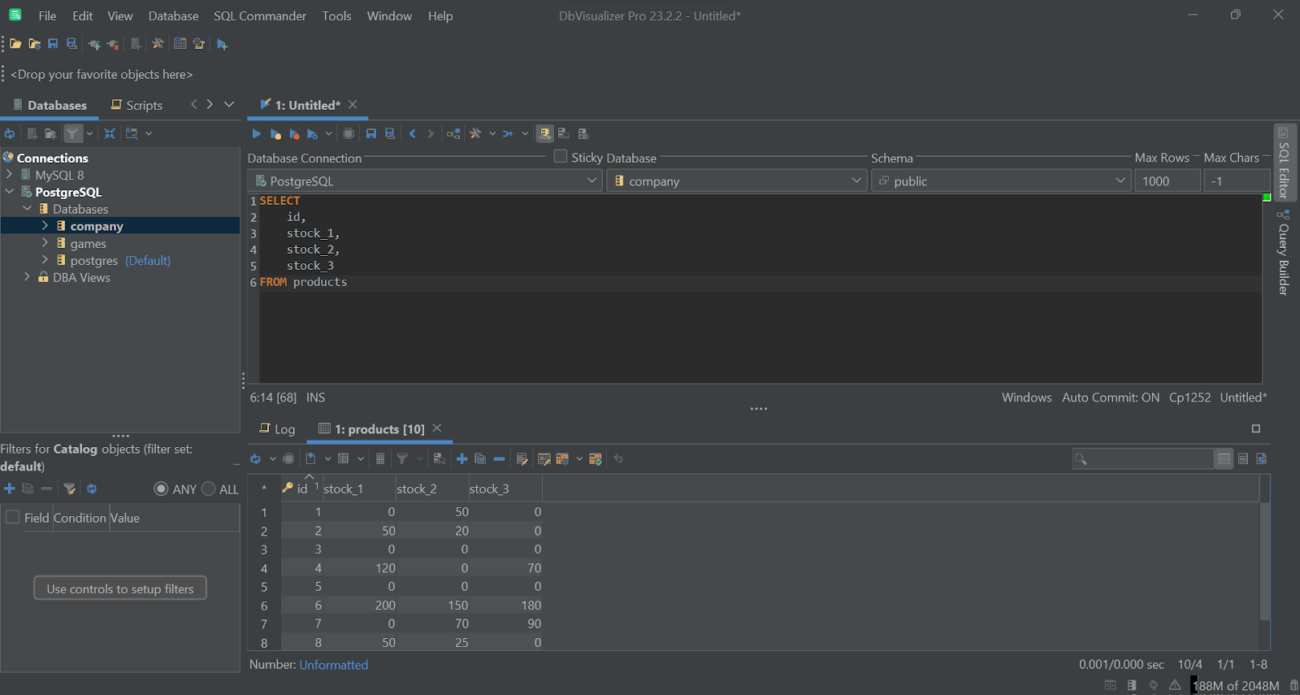Close the 1: Untitled editor tab
Image resolution: width=1300 pixels, height=695 pixels.
353,104
